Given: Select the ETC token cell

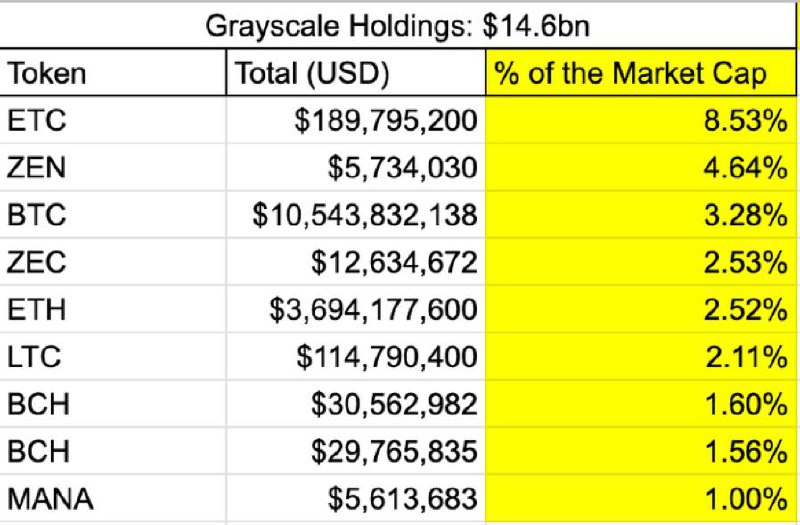Looking at the screenshot, I should pyautogui.click(x=112, y=120).
